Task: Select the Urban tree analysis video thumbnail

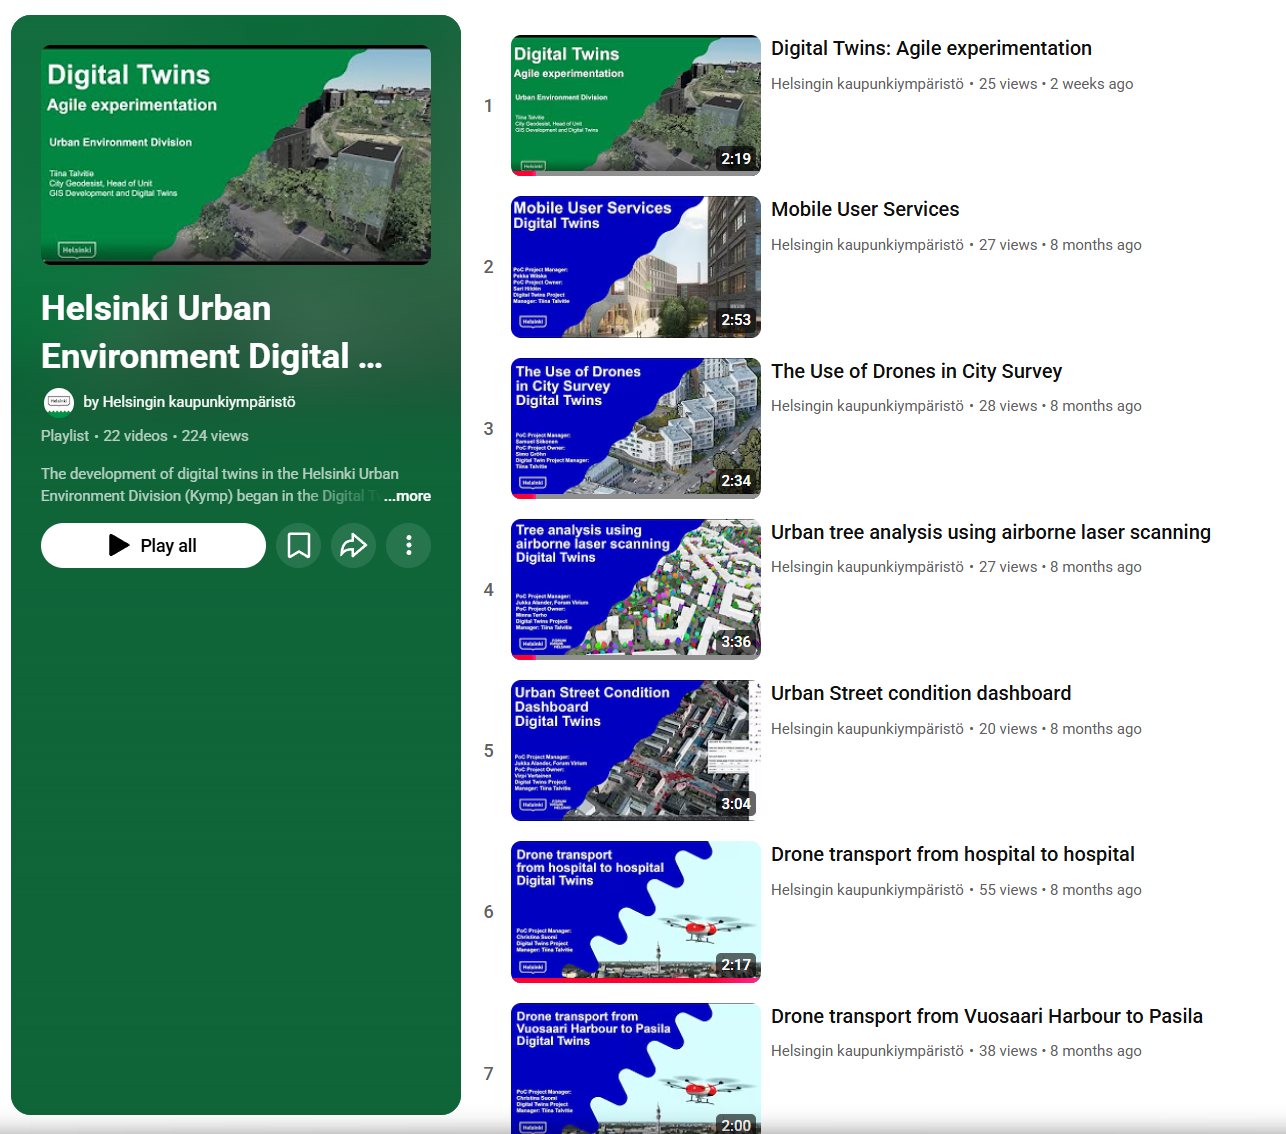Action: point(635,589)
